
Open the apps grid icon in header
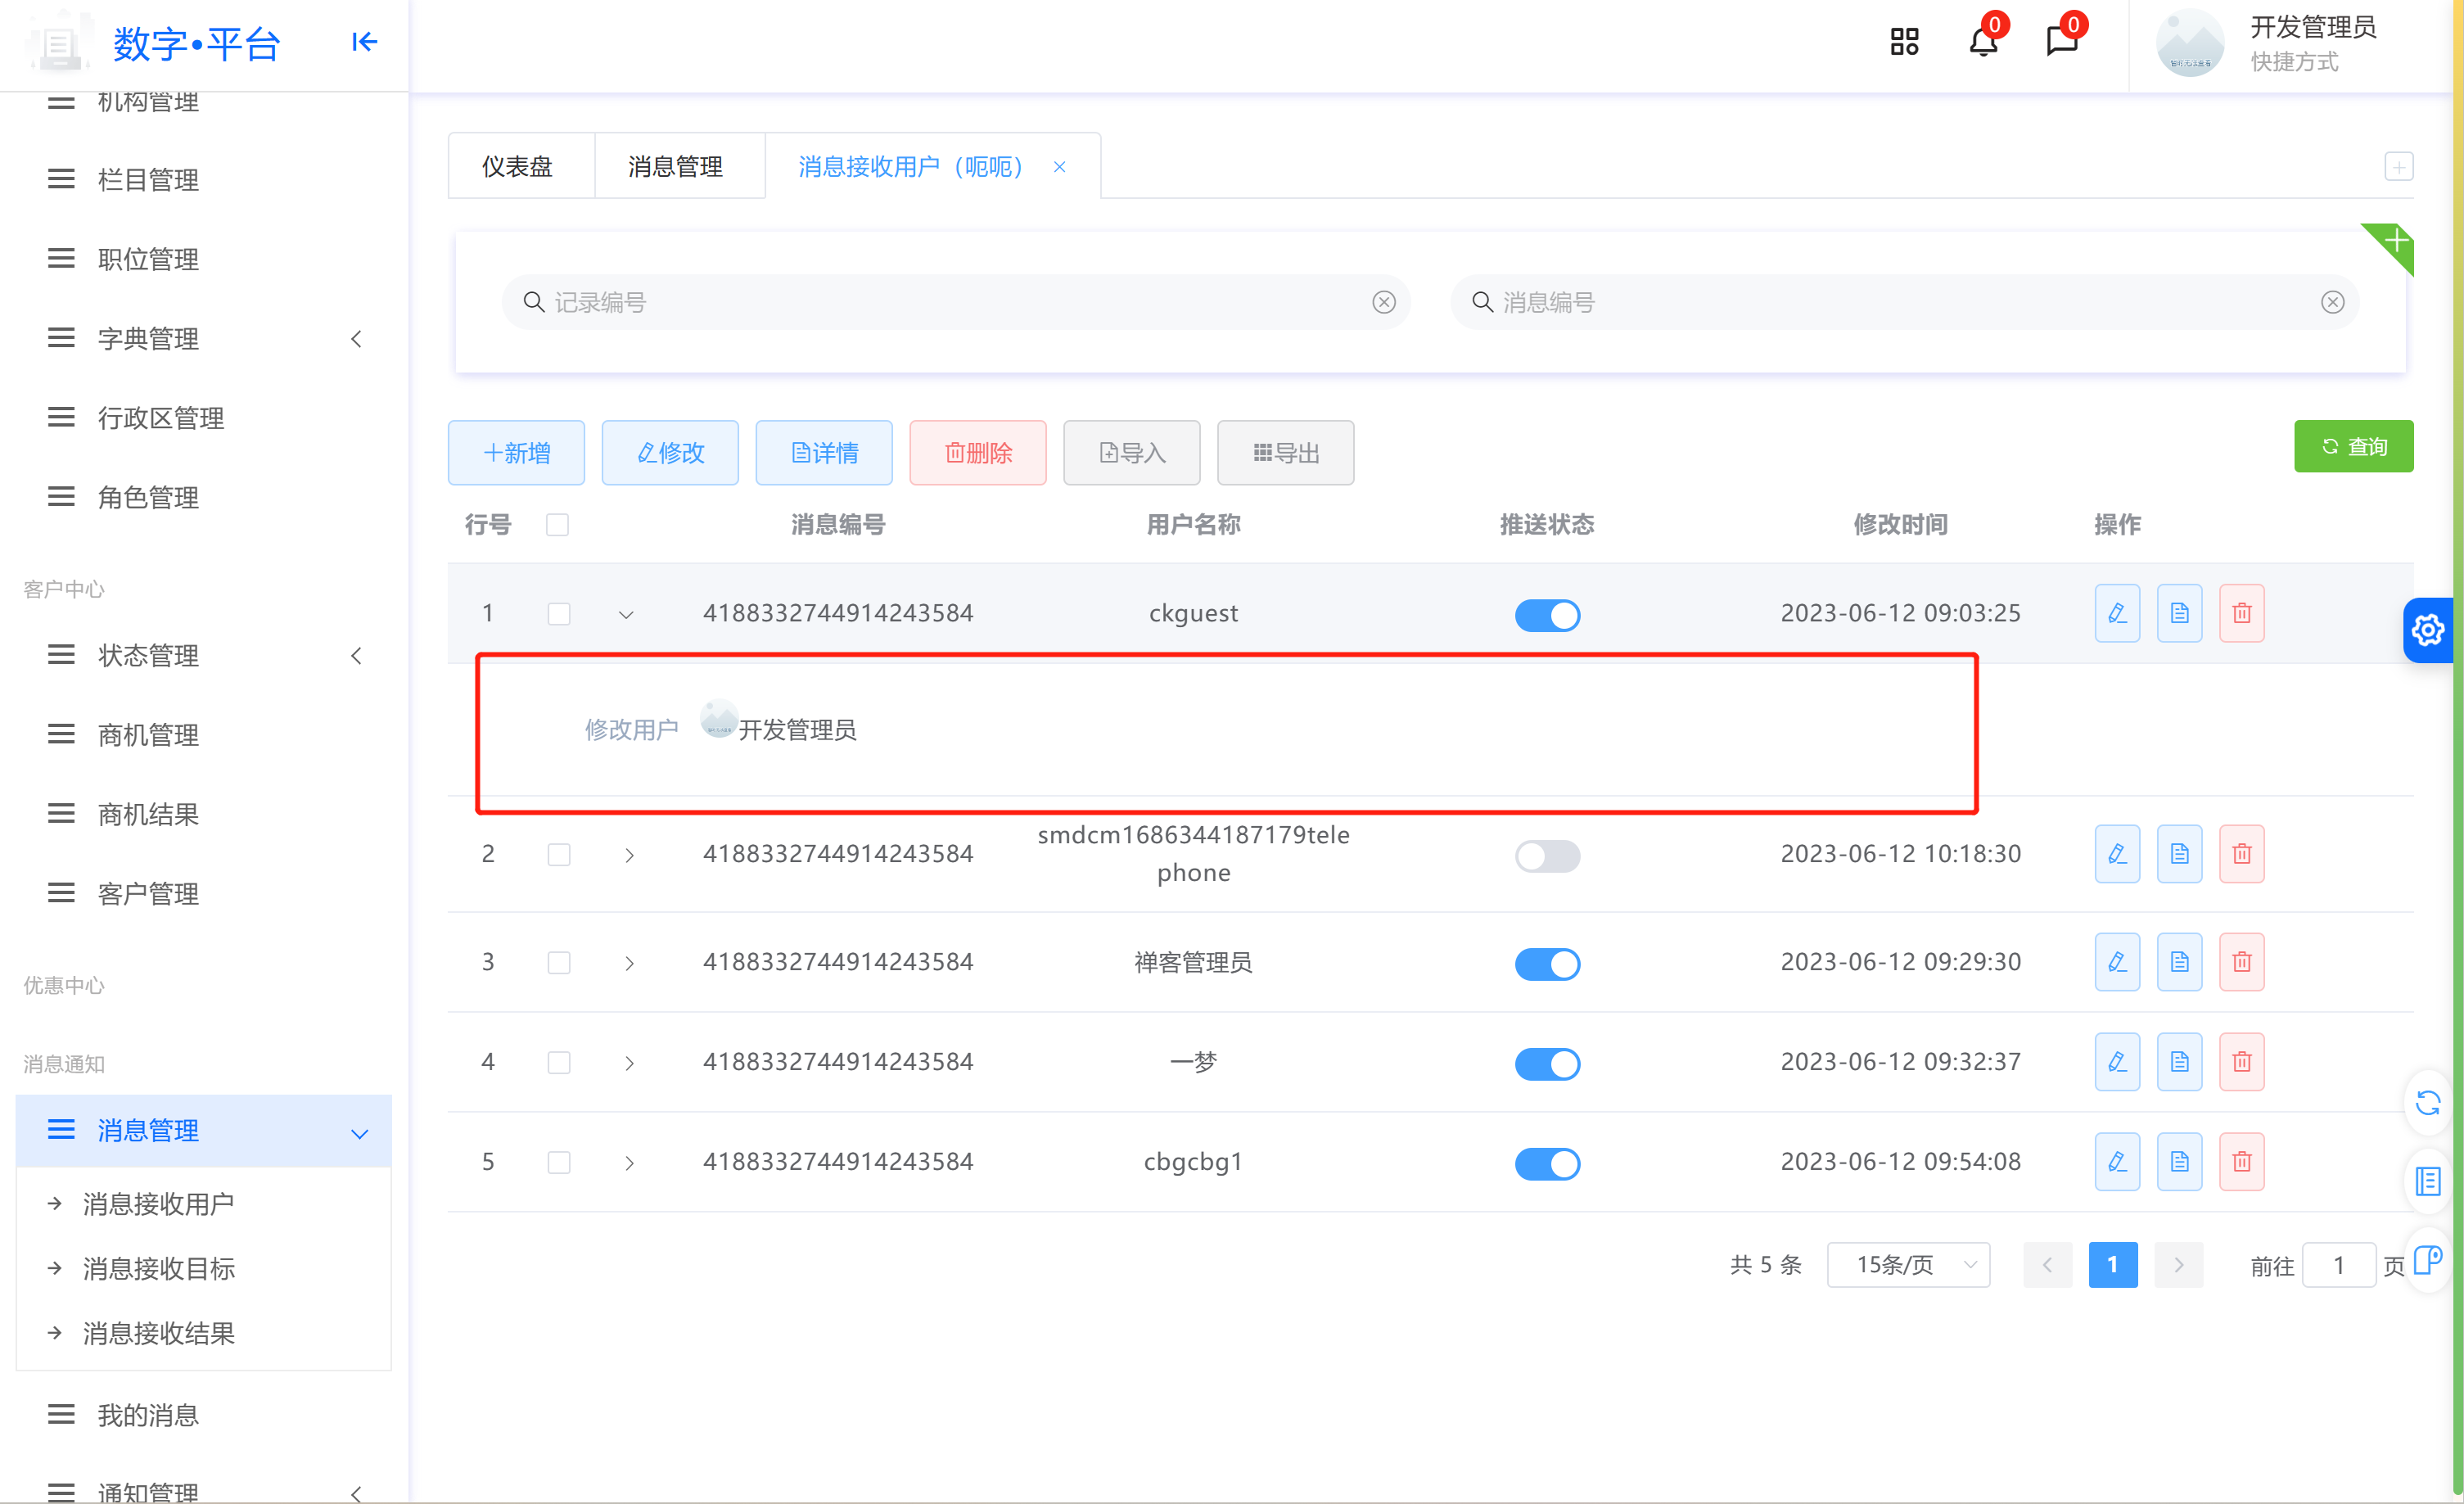1904,42
